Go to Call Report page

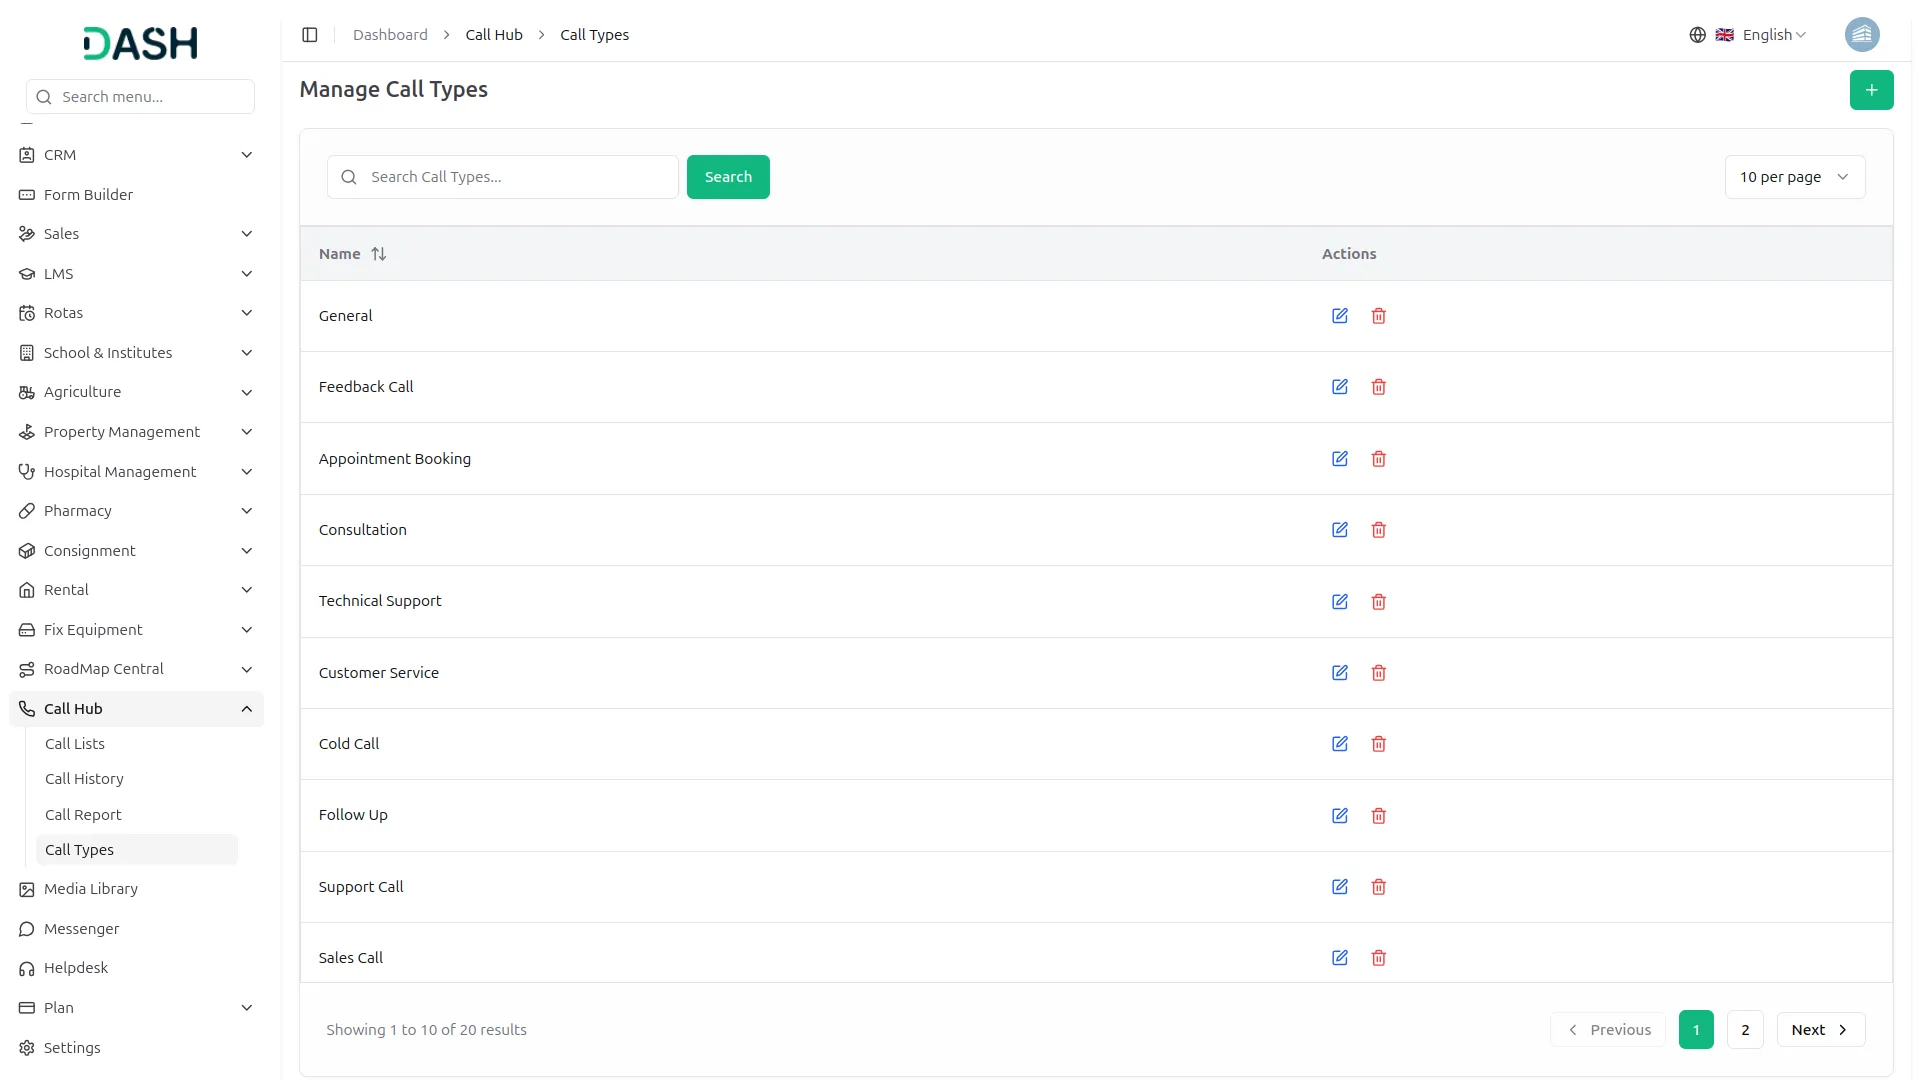[x=83, y=815]
